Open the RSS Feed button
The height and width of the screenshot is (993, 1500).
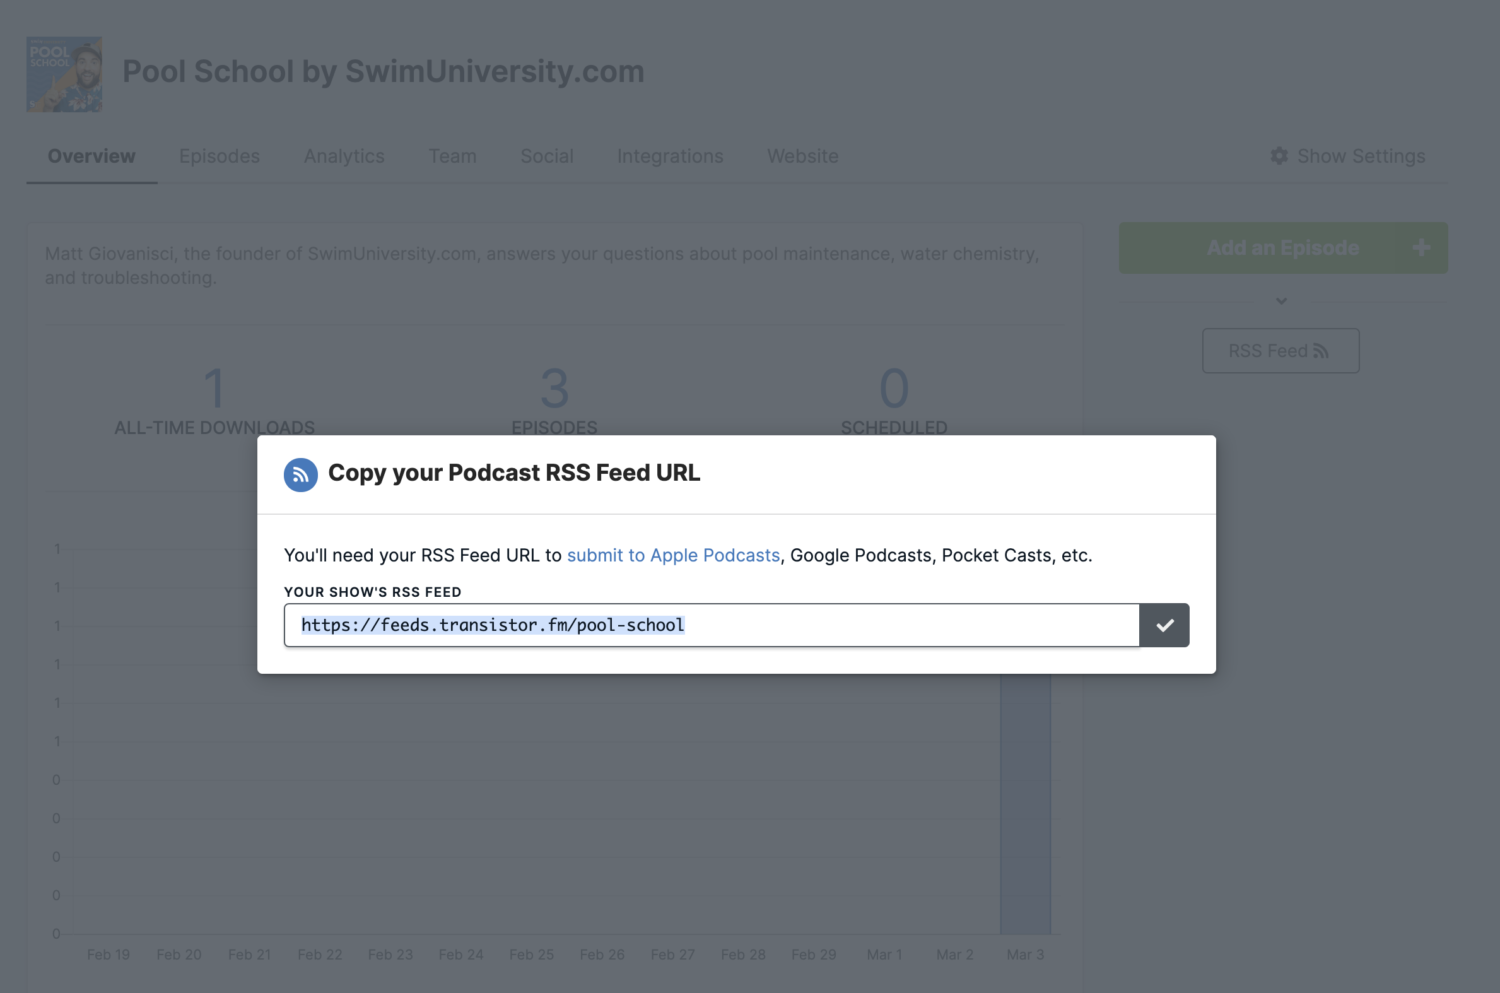click(1281, 351)
